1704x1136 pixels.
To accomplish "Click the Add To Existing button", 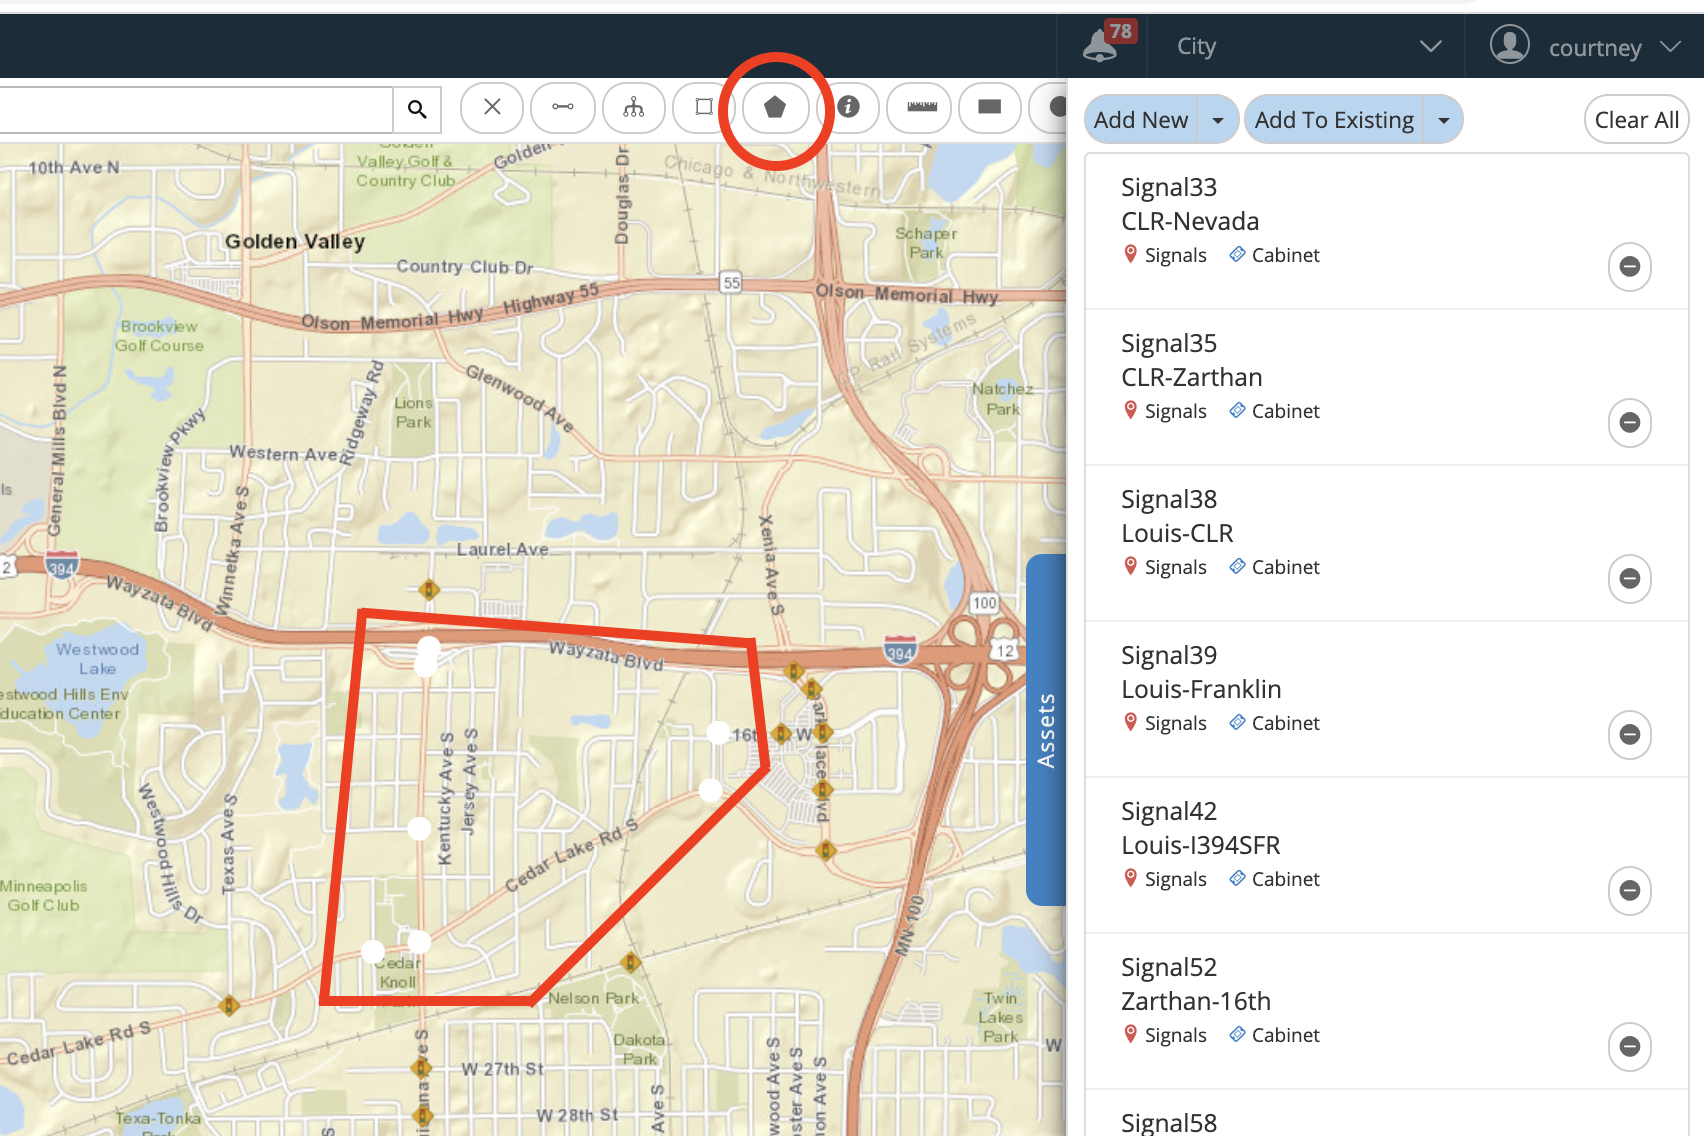I will click(x=1334, y=120).
